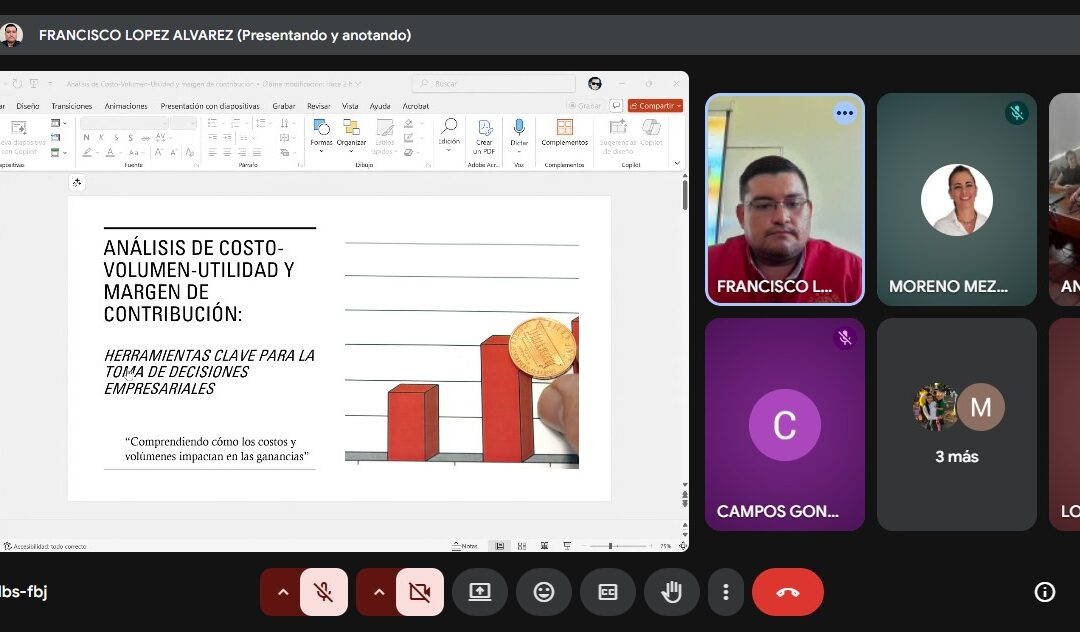Click the present screen share icon

click(x=480, y=592)
